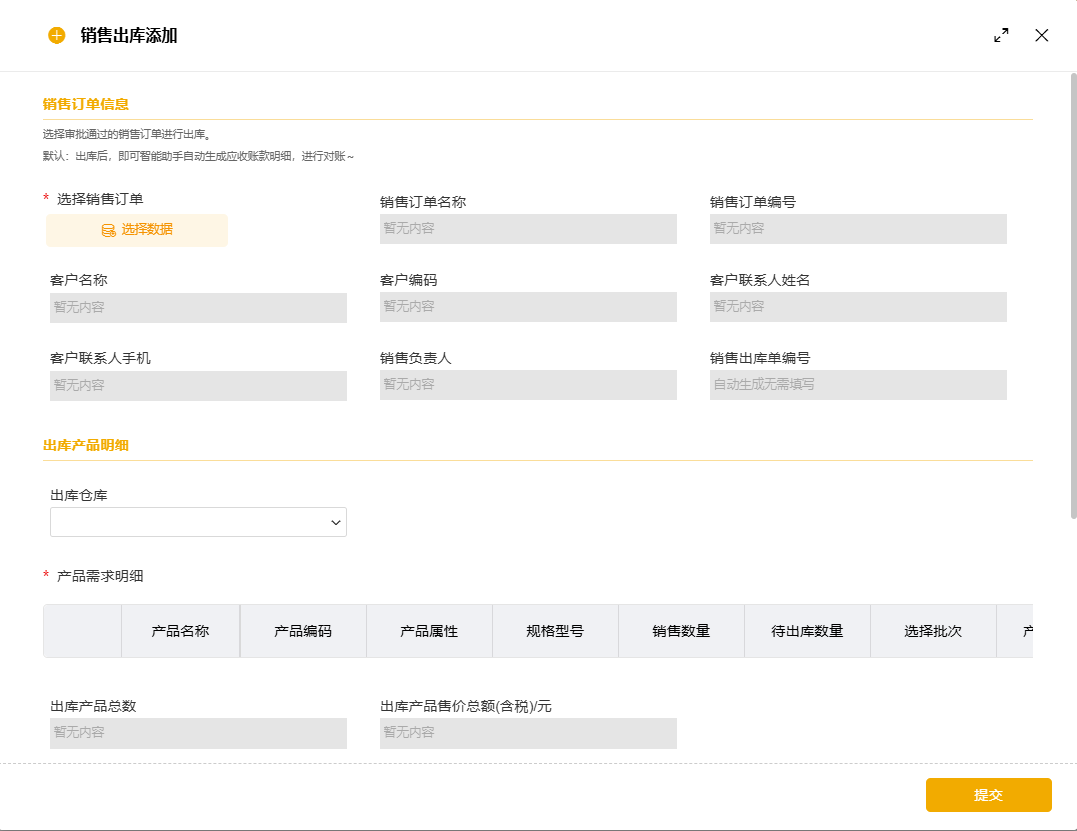Click the 客户联系人姓名 field
Screen dimensions: 1077x831
point(858,307)
